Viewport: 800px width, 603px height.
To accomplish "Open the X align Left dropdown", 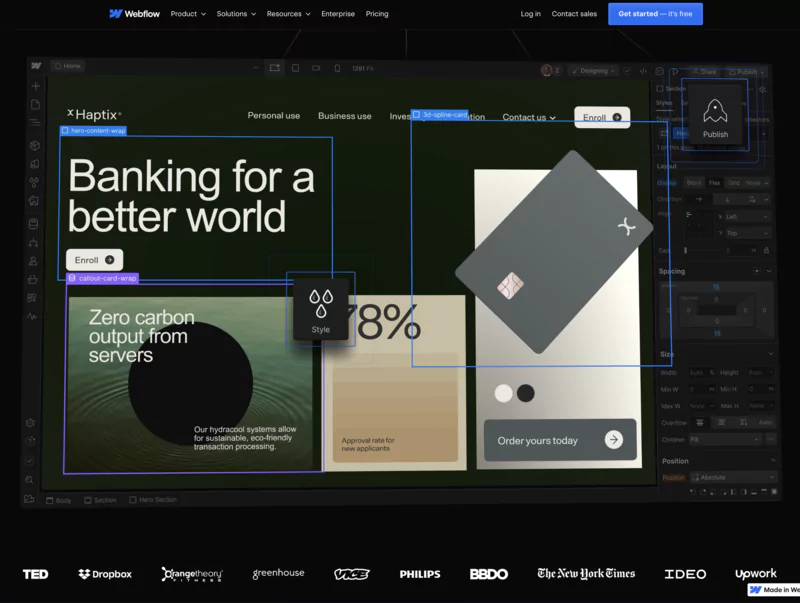I will click(x=747, y=217).
